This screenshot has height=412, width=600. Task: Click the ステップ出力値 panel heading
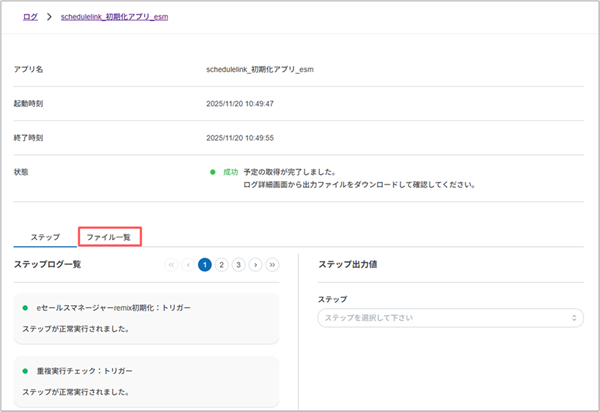click(346, 264)
